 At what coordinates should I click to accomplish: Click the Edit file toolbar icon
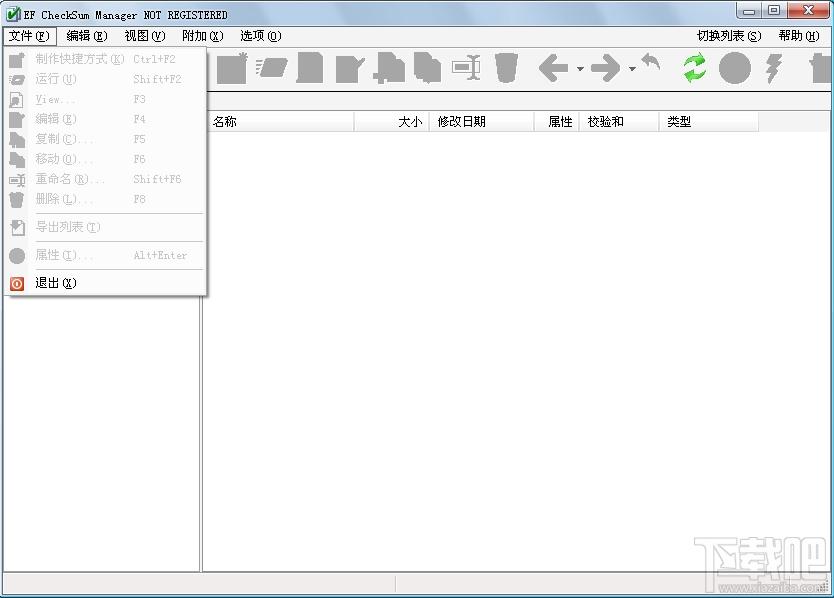349,69
